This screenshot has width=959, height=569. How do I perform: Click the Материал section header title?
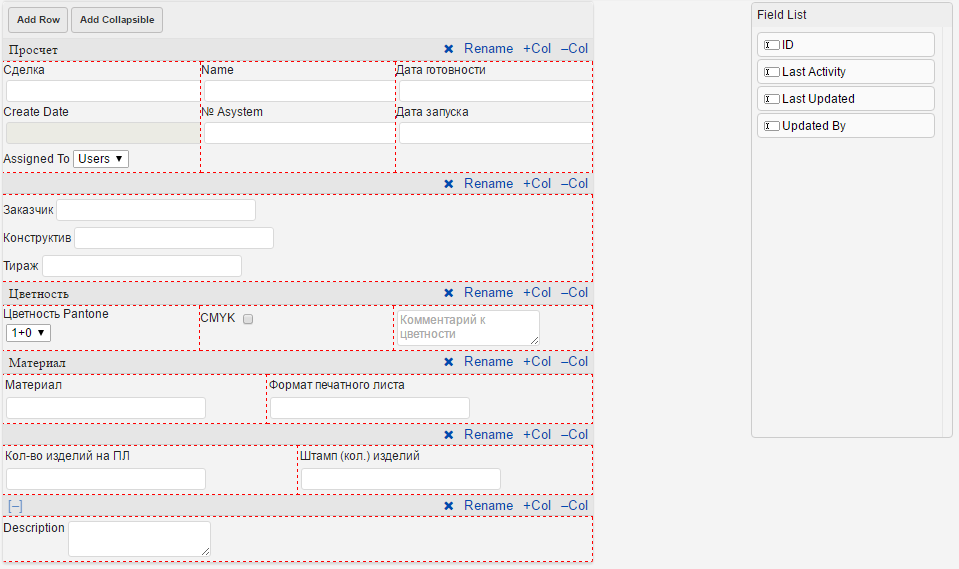pyautogui.click(x=37, y=363)
